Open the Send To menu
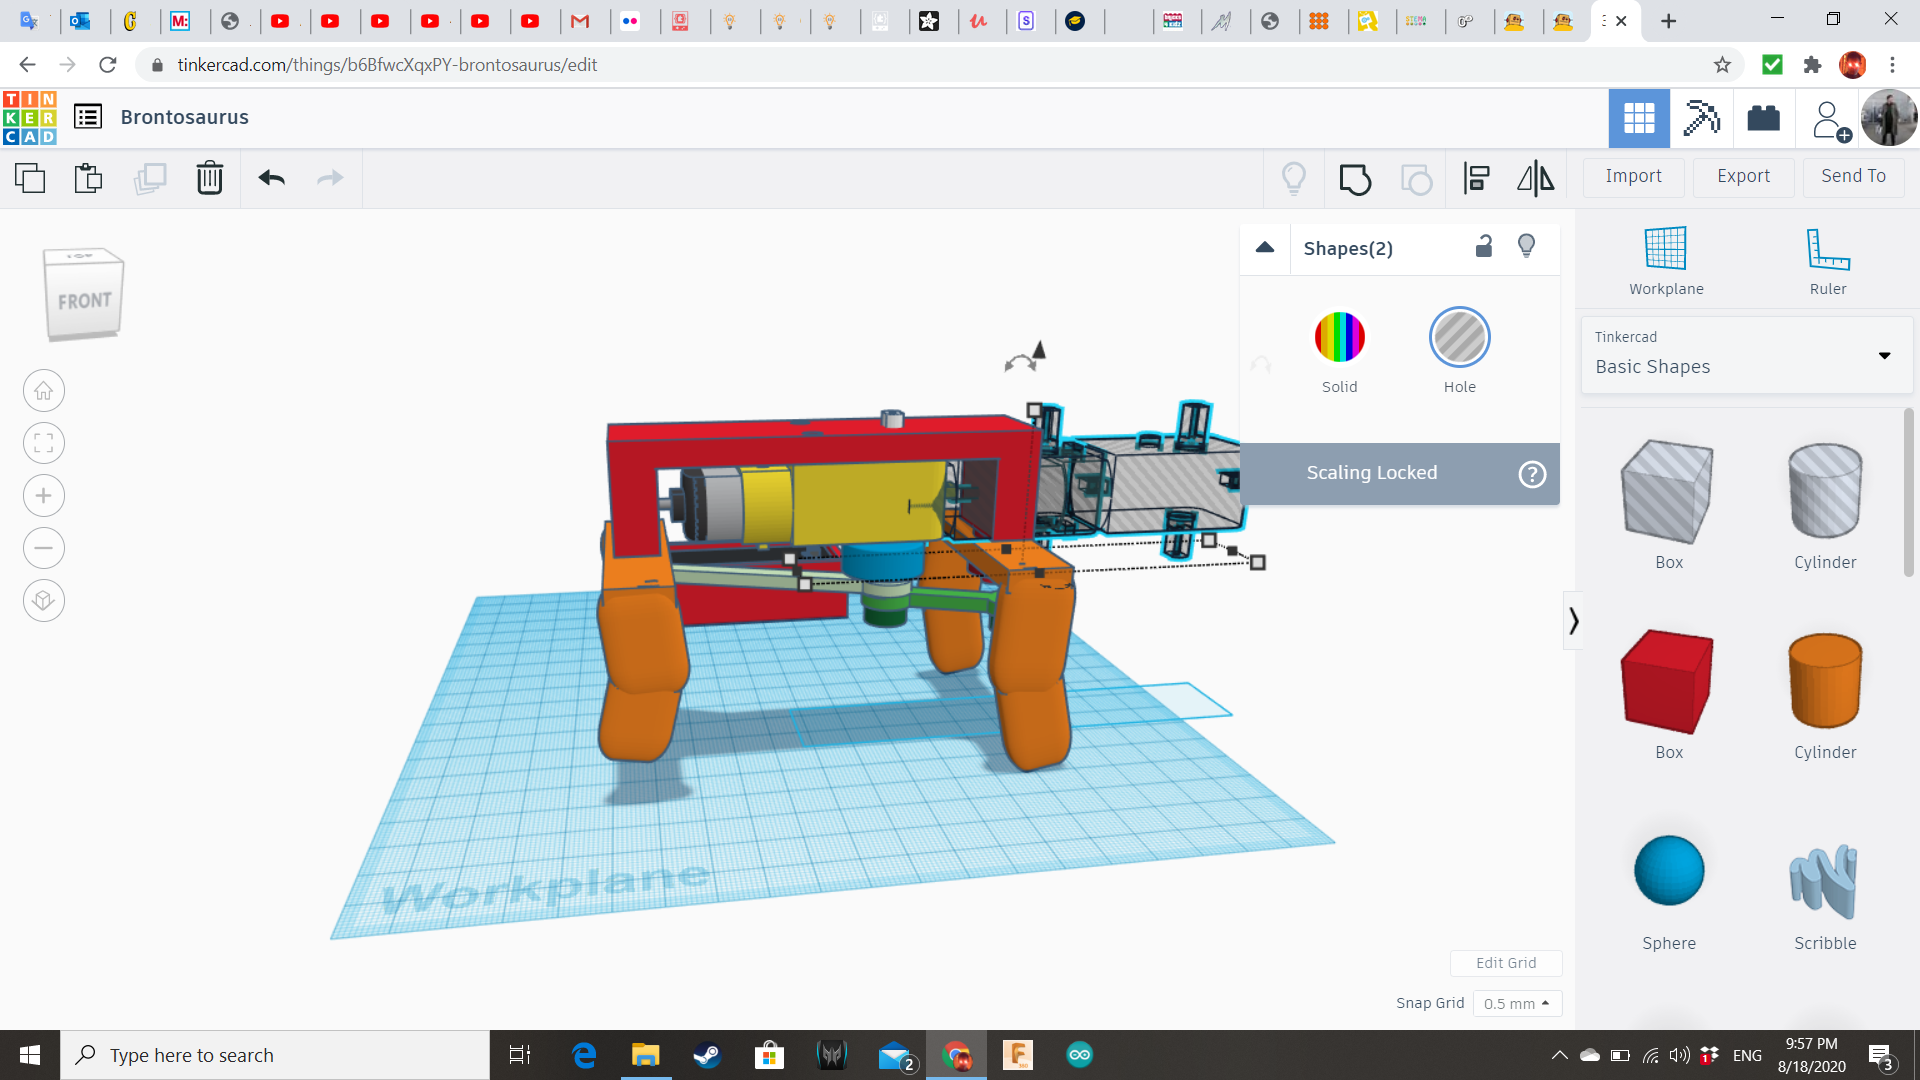The height and width of the screenshot is (1080, 1920). [x=1853, y=176]
